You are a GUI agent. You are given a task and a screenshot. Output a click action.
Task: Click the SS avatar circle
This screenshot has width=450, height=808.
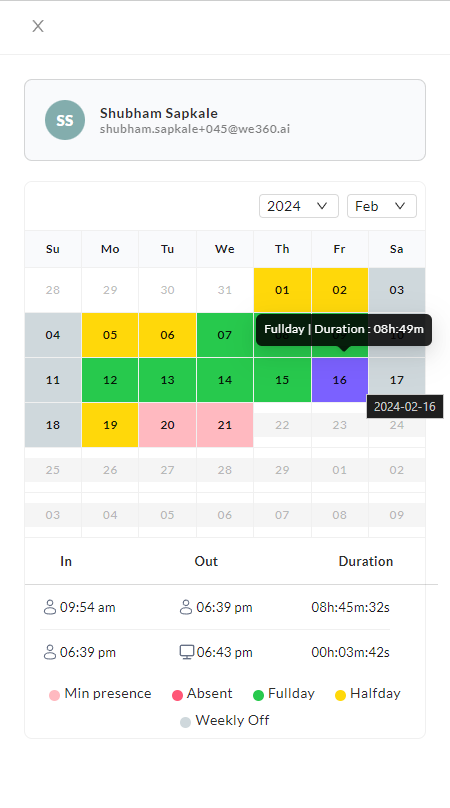pos(65,120)
